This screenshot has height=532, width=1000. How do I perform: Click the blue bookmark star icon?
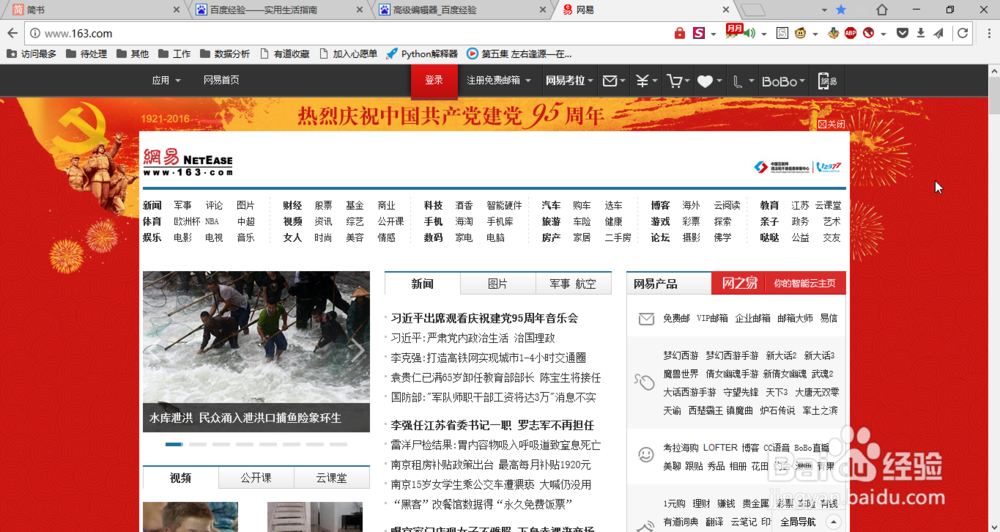pos(841,10)
